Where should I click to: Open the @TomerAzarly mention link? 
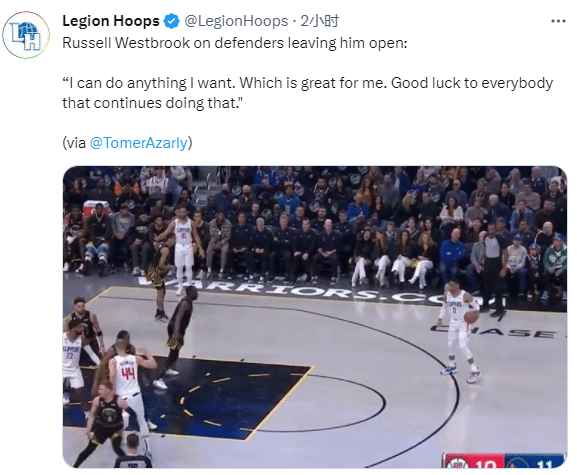[139, 143]
